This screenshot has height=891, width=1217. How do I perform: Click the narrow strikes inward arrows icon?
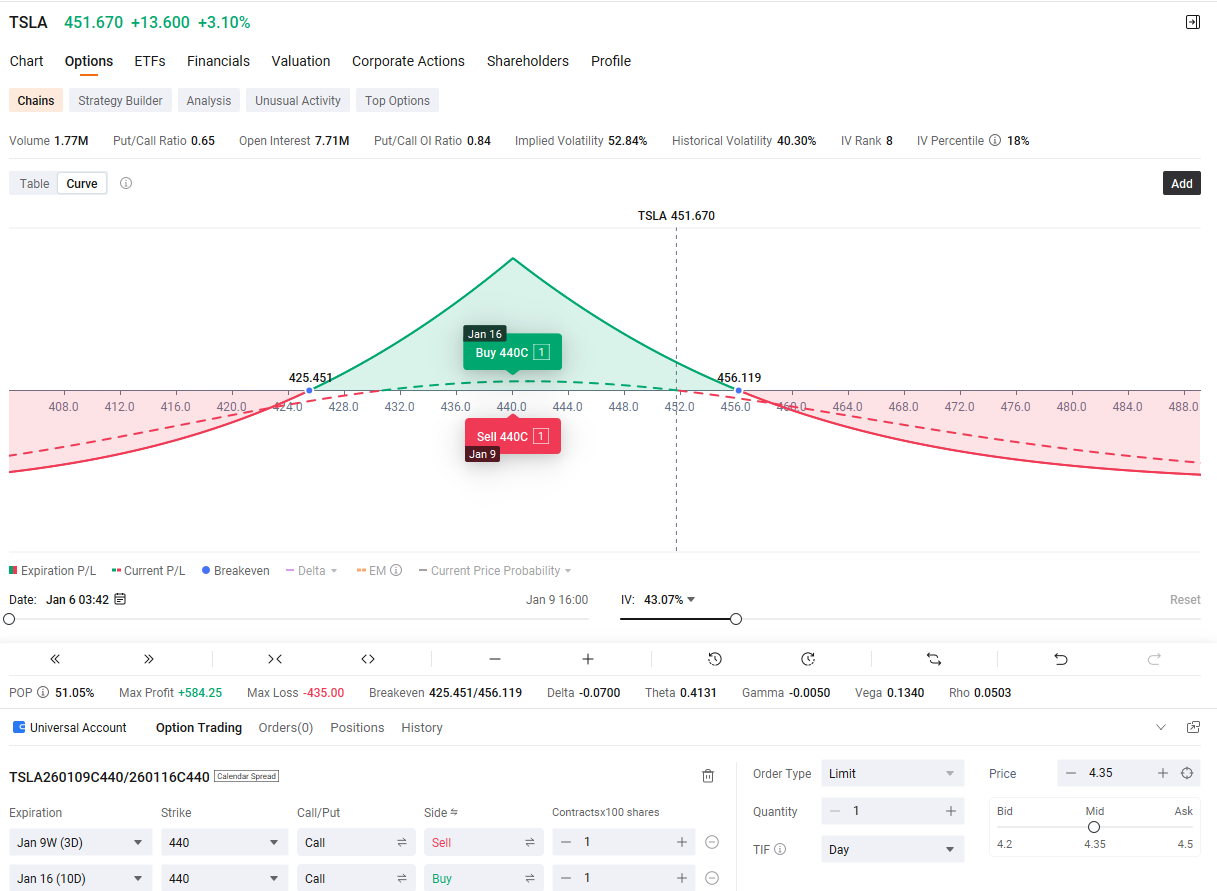tap(275, 659)
